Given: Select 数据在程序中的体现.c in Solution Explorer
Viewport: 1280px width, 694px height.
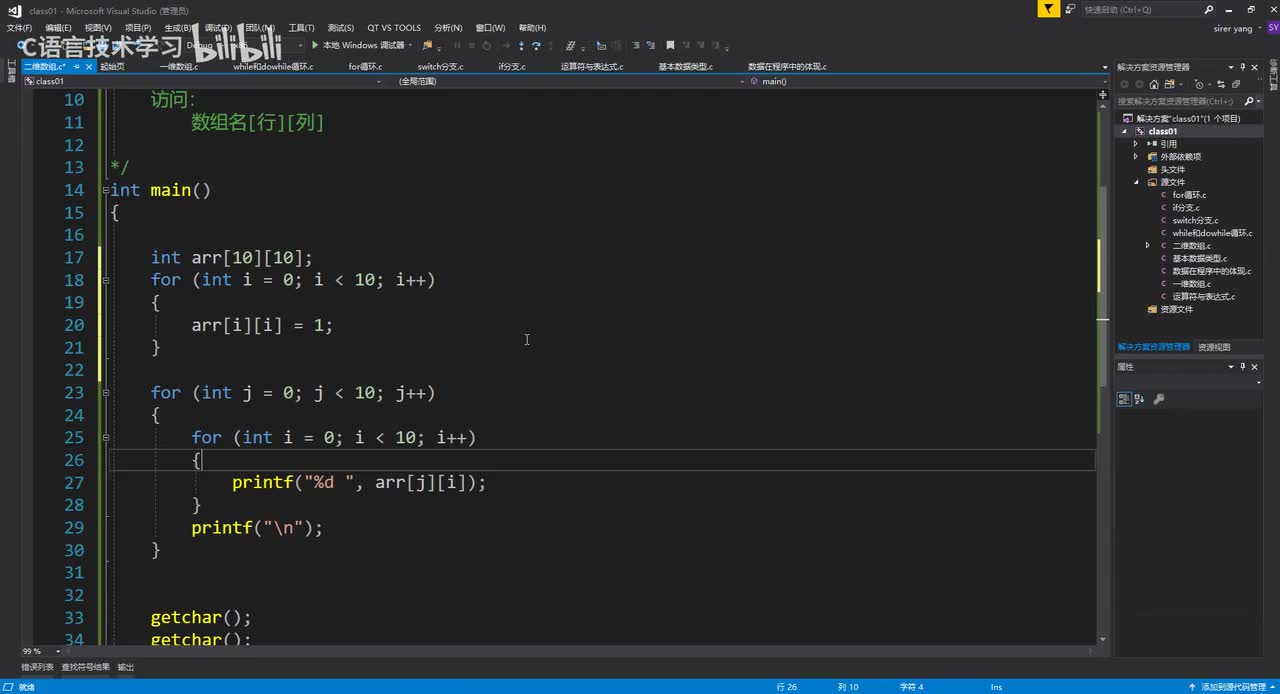Looking at the screenshot, I should tap(1211, 271).
